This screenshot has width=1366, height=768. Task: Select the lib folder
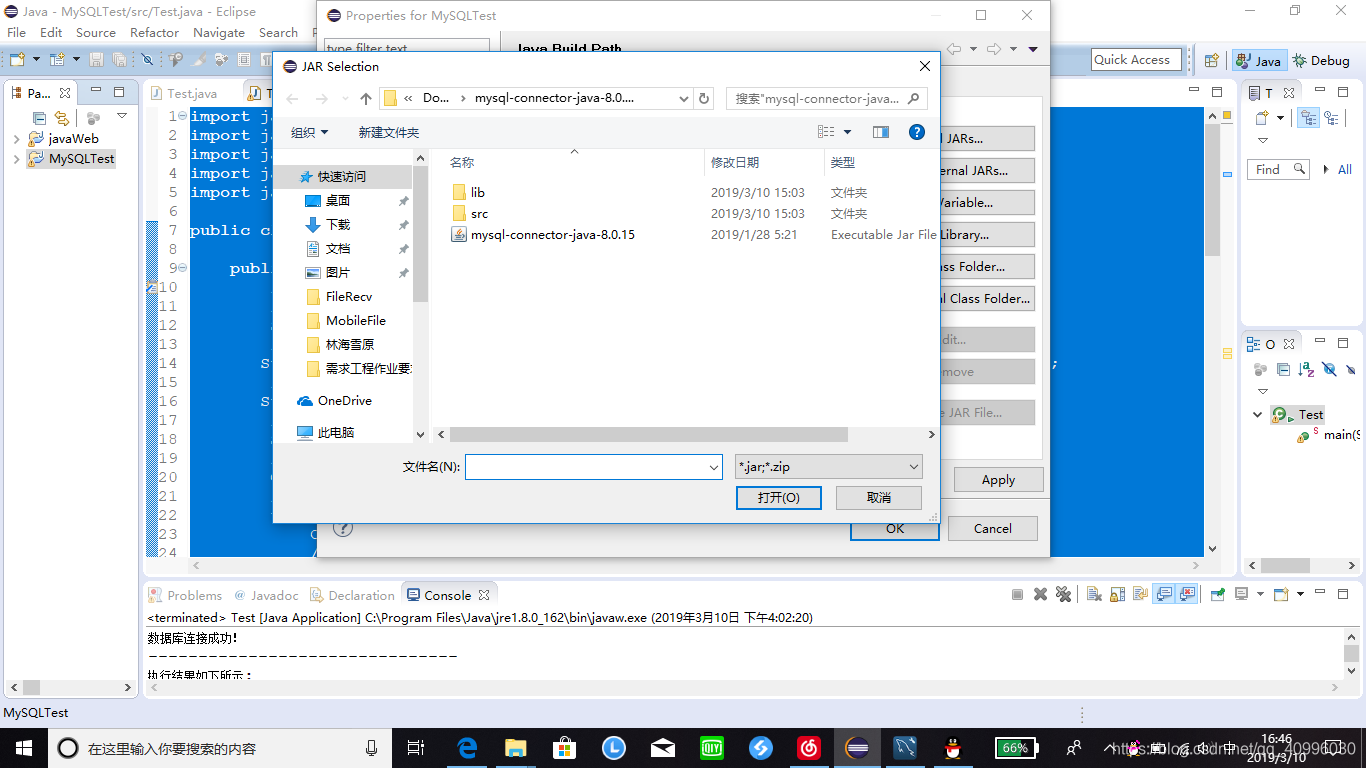tap(478, 192)
